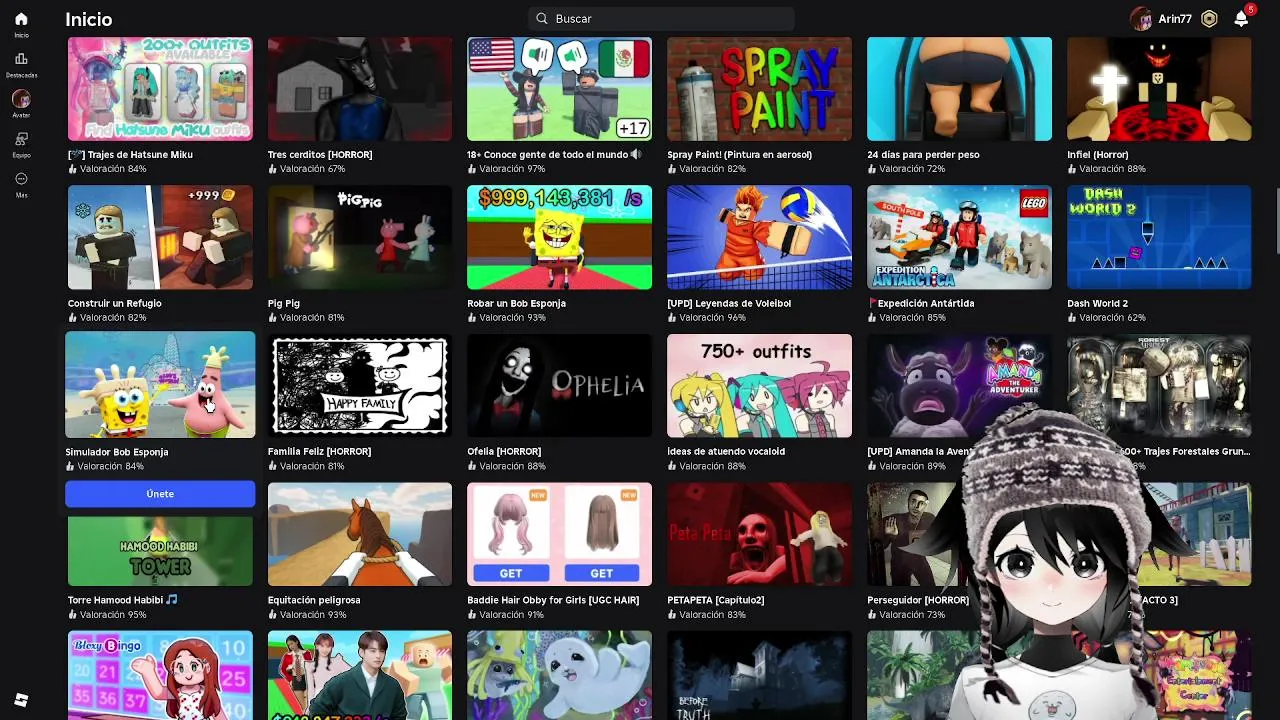Click thumbs-up icon under Construir un Refugio
Image resolution: width=1280 pixels, height=720 pixels.
pyautogui.click(x=72, y=317)
